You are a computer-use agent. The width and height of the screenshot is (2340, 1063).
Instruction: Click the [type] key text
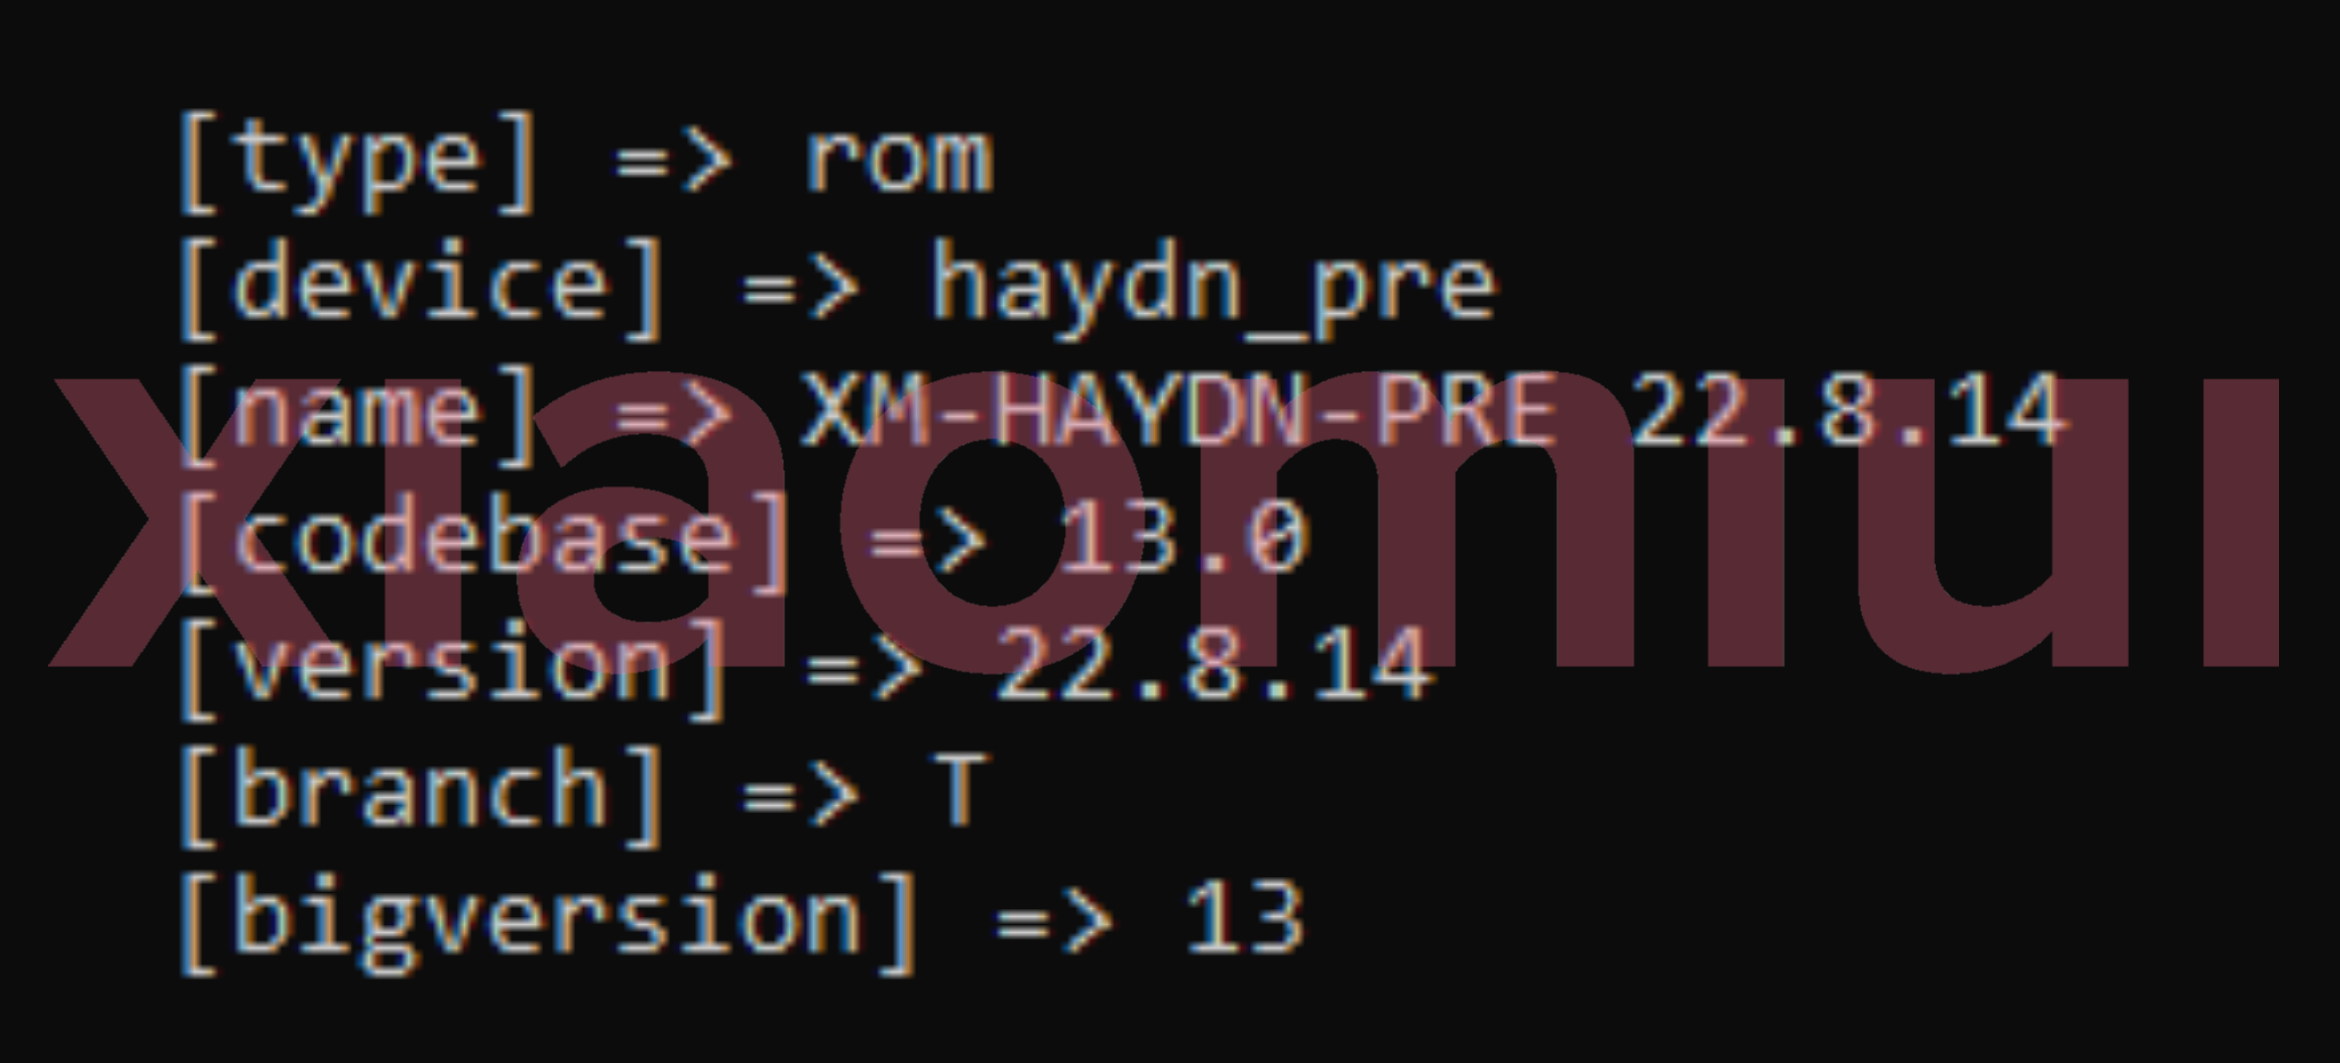click(358, 163)
